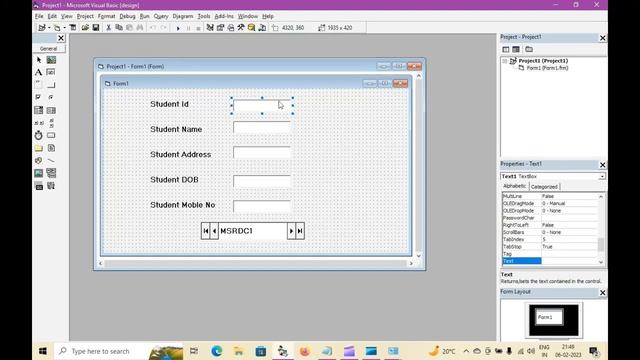Select the FileListBox tool in toolbox
This screenshot has height=360, width=640.
[51, 148]
